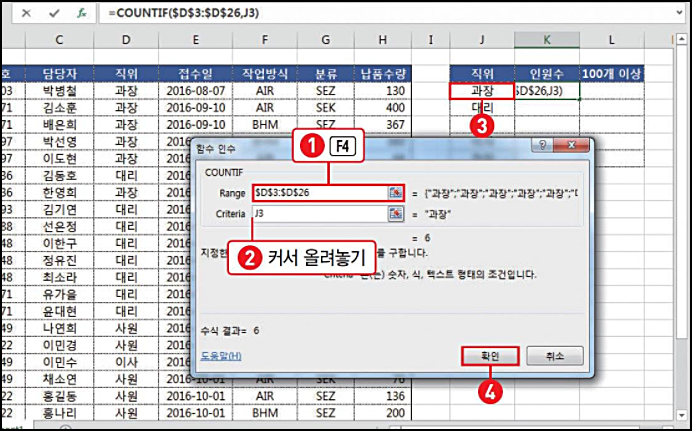
Task: Click the dialog help question mark button
Action: [x=542, y=145]
